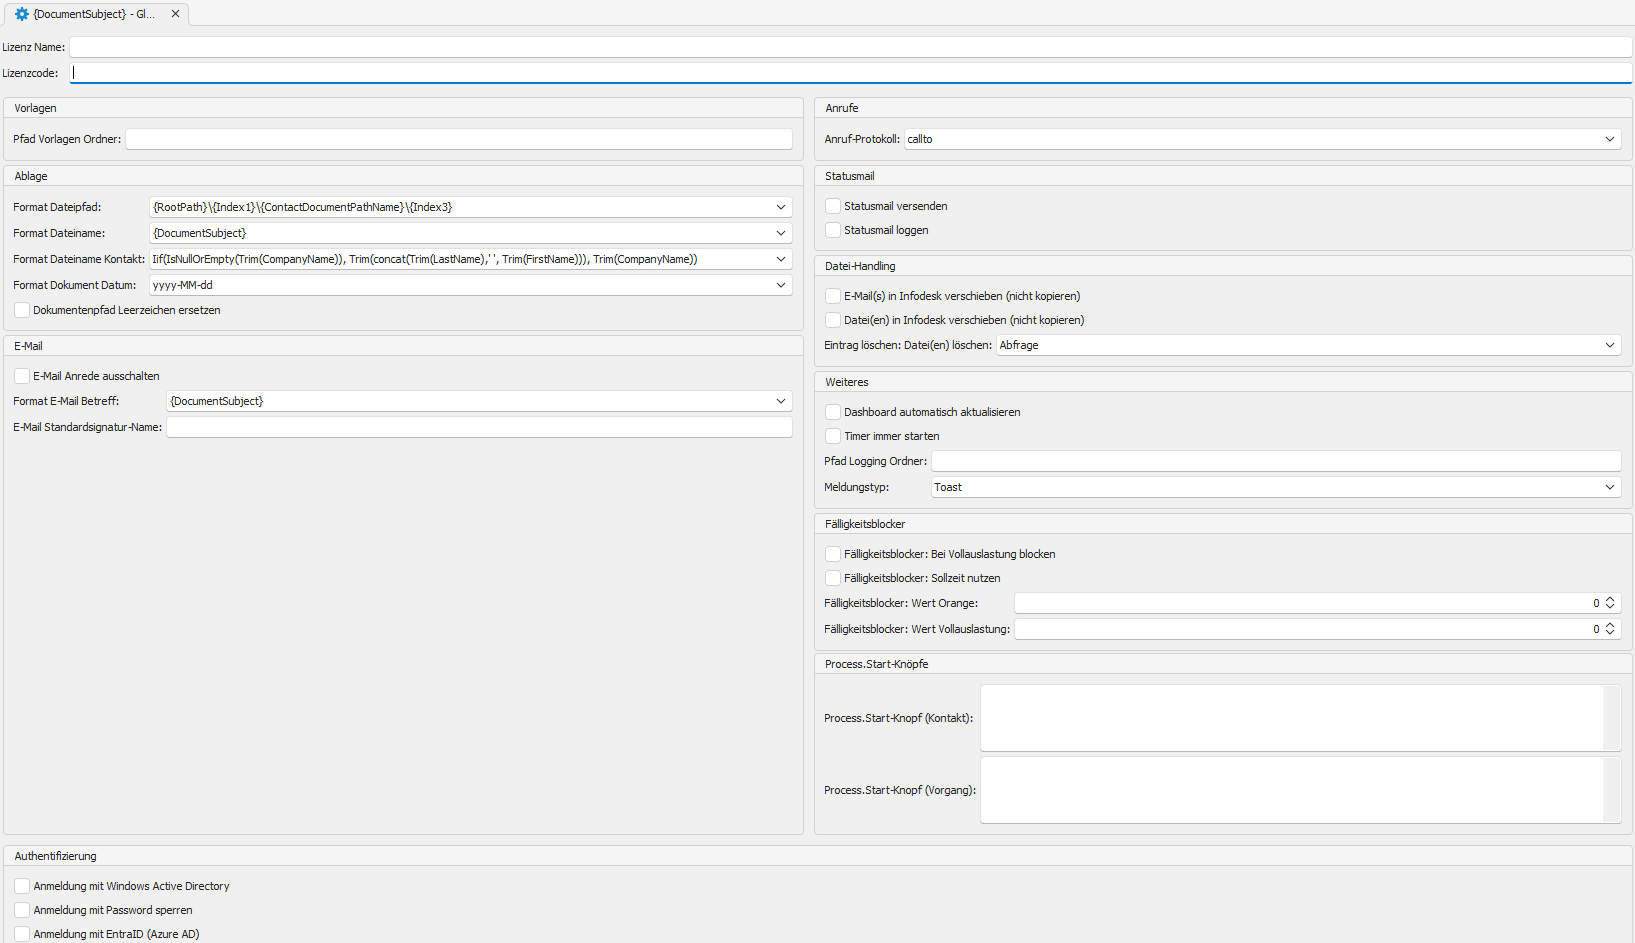Increase Fälligkeitsblocker Wert Orange spinner value
This screenshot has width=1635, height=943.
pos(1610,599)
